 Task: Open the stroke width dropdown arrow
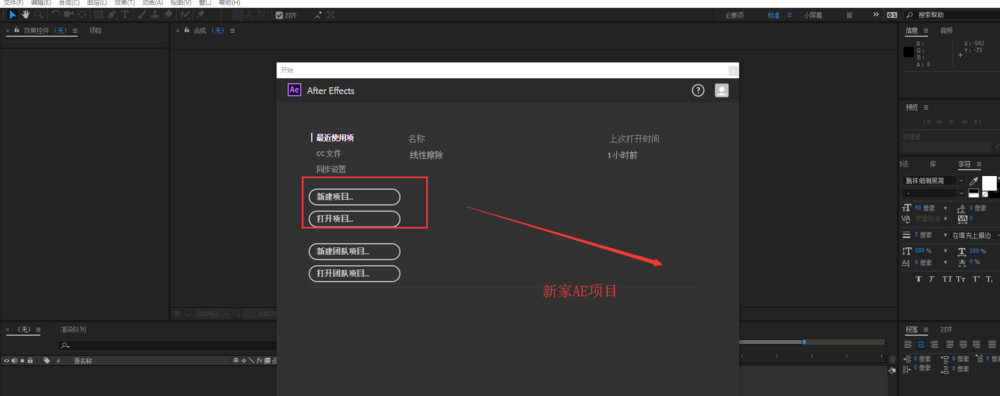tap(945, 235)
